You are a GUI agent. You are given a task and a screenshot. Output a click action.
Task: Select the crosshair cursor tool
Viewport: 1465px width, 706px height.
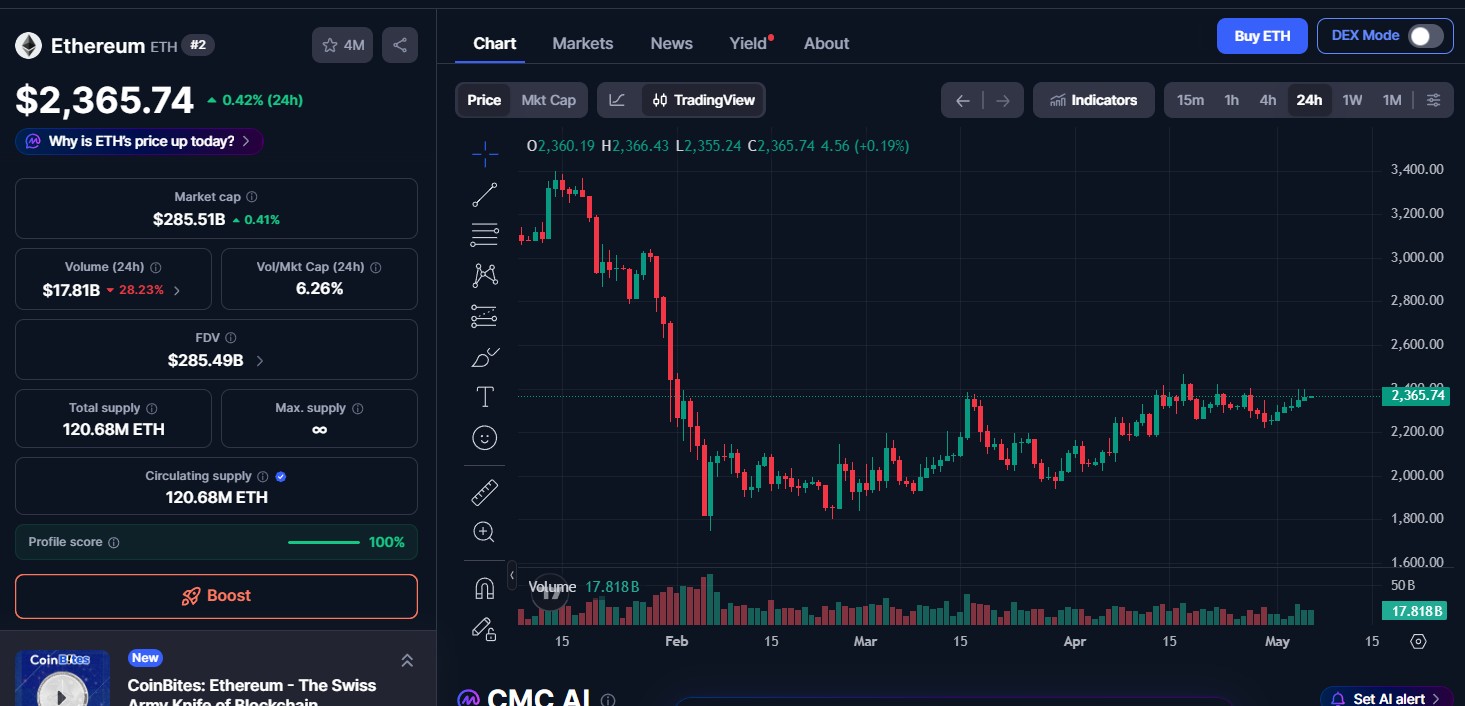point(485,153)
